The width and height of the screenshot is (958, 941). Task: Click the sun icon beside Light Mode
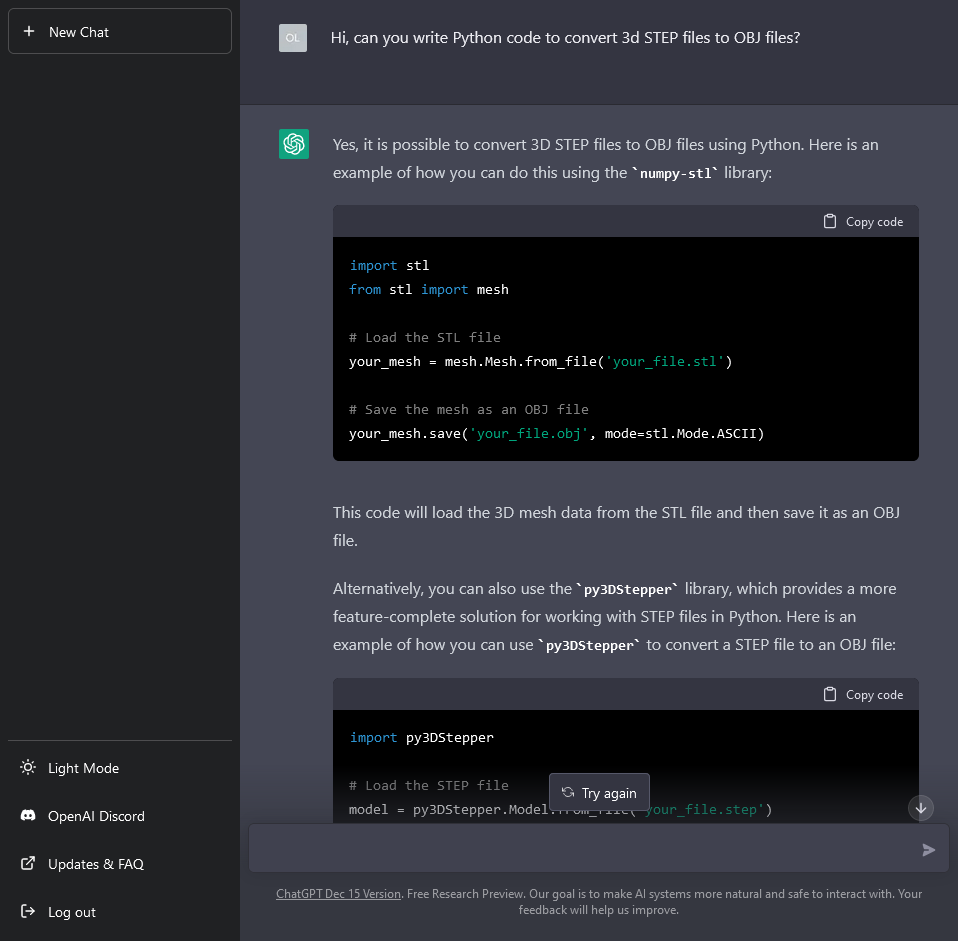click(28, 768)
